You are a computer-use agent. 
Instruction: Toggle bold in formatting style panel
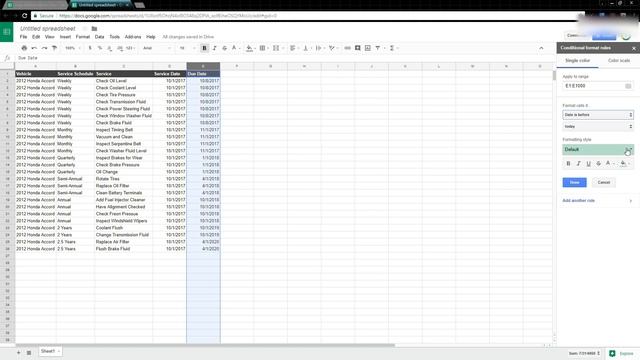[x=568, y=163]
